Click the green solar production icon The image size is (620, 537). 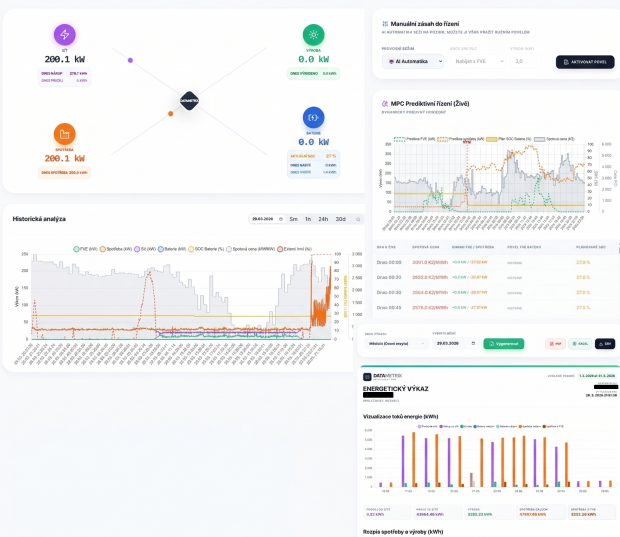314,35
